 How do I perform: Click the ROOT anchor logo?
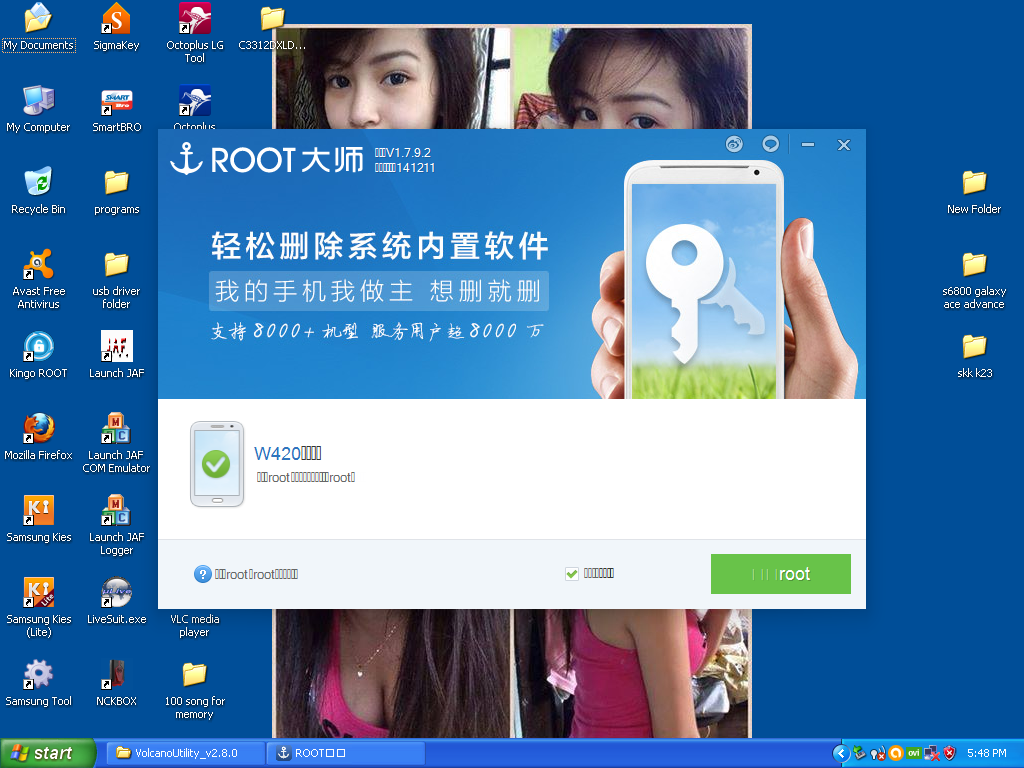pyautogui.click(x=186, y=159)
